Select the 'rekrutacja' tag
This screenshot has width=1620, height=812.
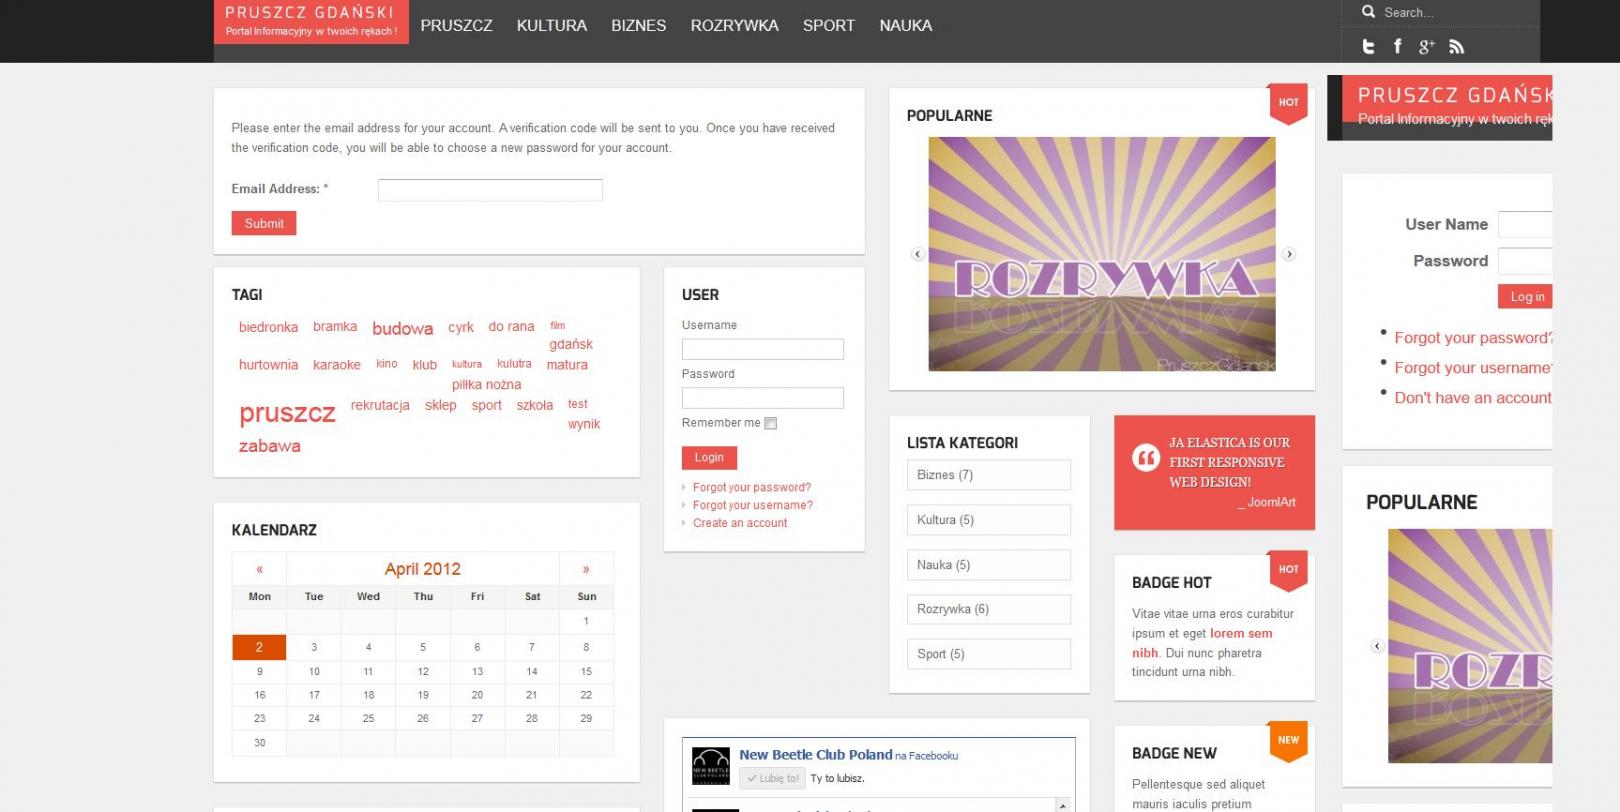click(380, 405)
